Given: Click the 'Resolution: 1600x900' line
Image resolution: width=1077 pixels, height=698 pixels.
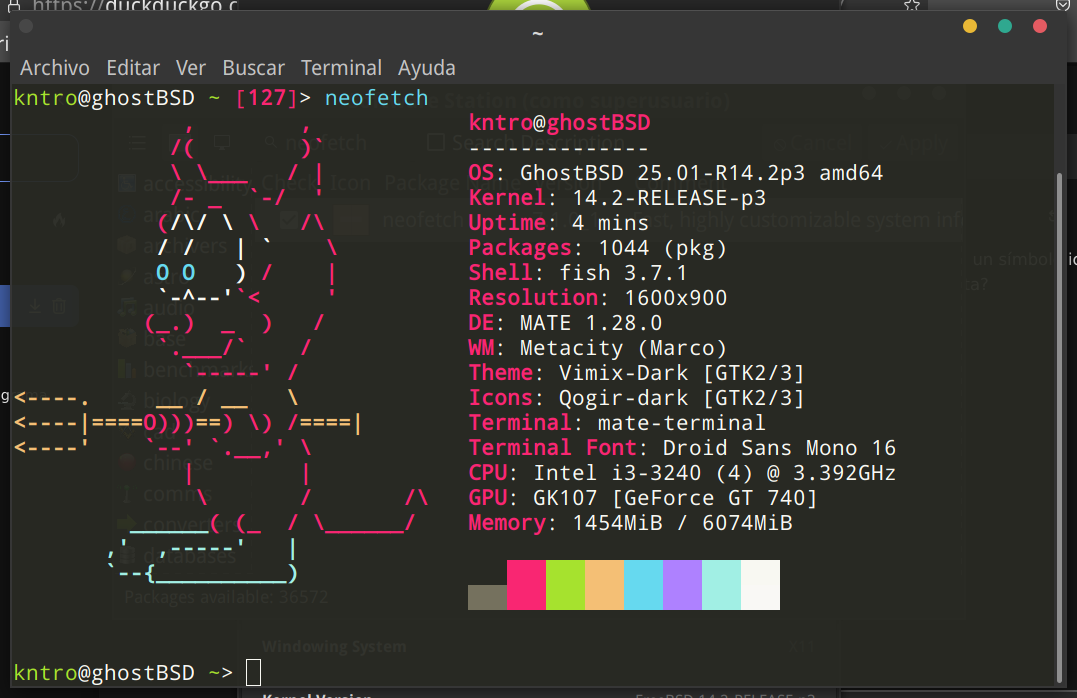Looking at the screenshot, I should coord(598,297).
